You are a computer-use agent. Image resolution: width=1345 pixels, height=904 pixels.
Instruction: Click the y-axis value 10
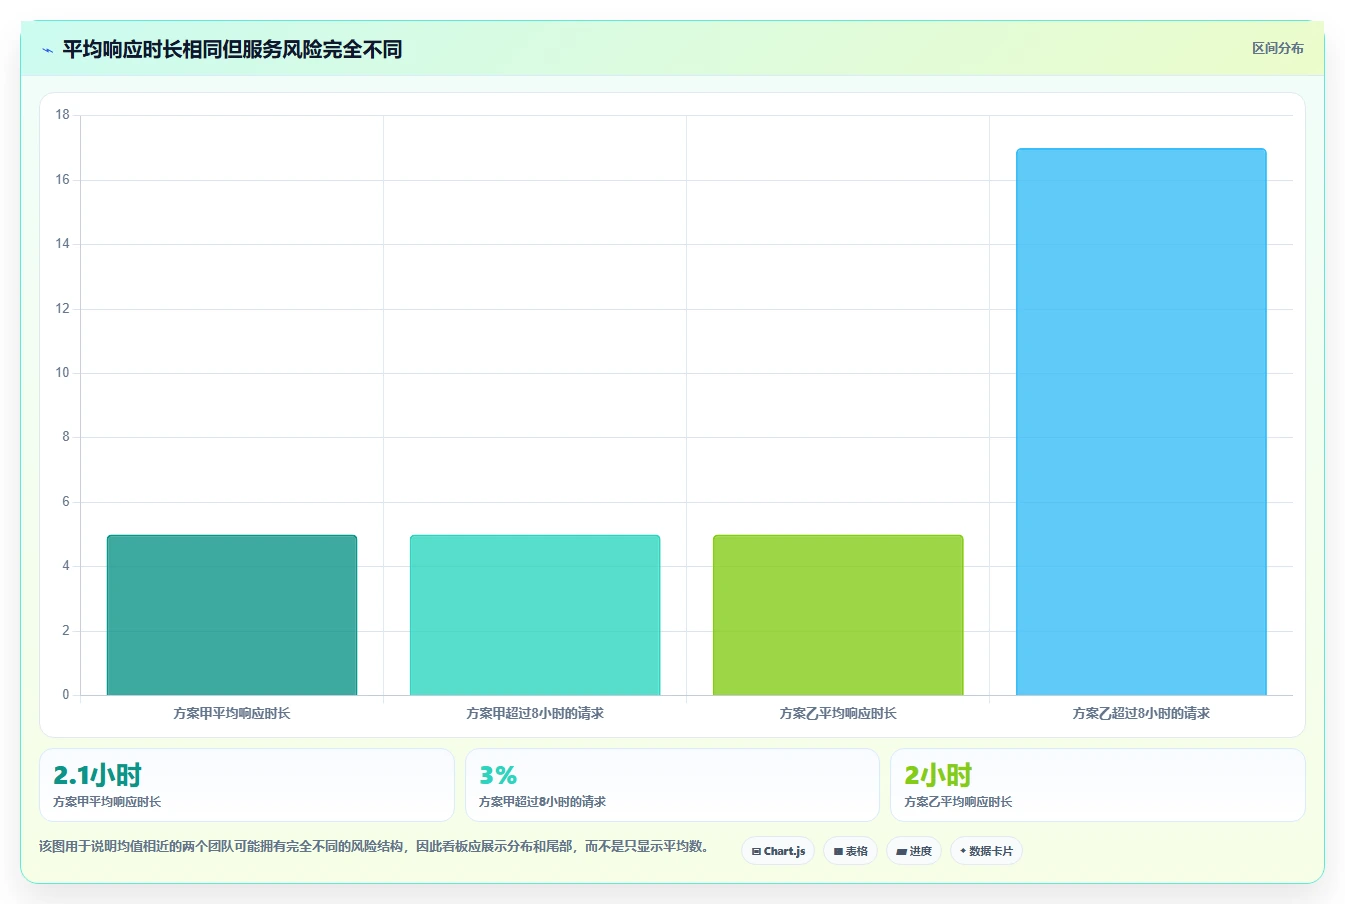(63, 373)
